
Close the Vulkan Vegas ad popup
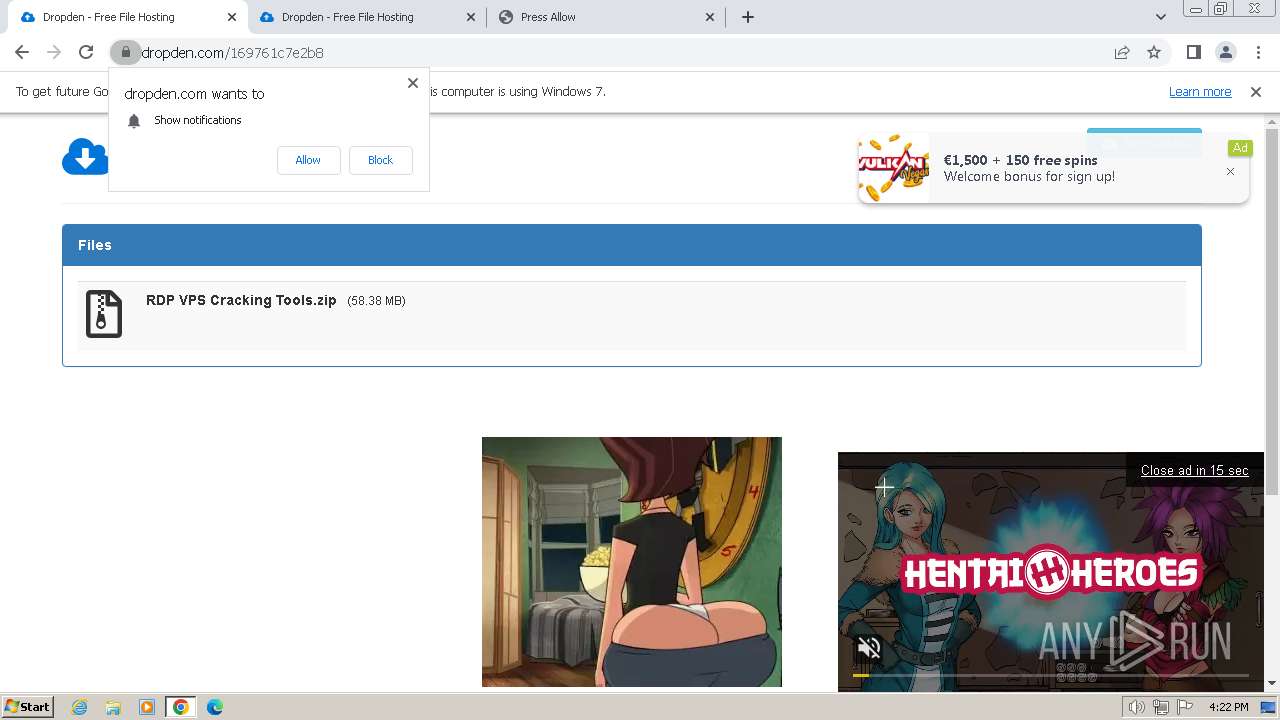pyautogui.click(x=1230, y=172)
